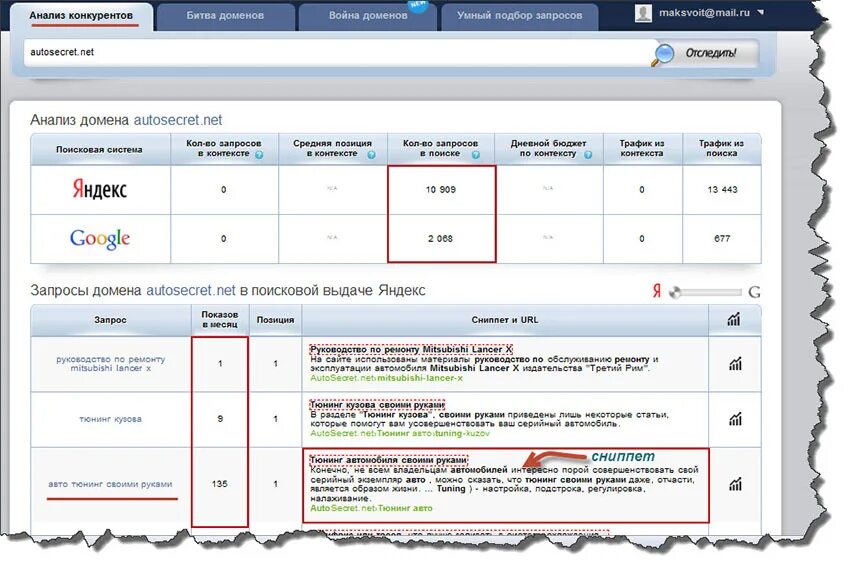Click the magnifying glass search icon
850x569 pixels.
coord(662,55)
